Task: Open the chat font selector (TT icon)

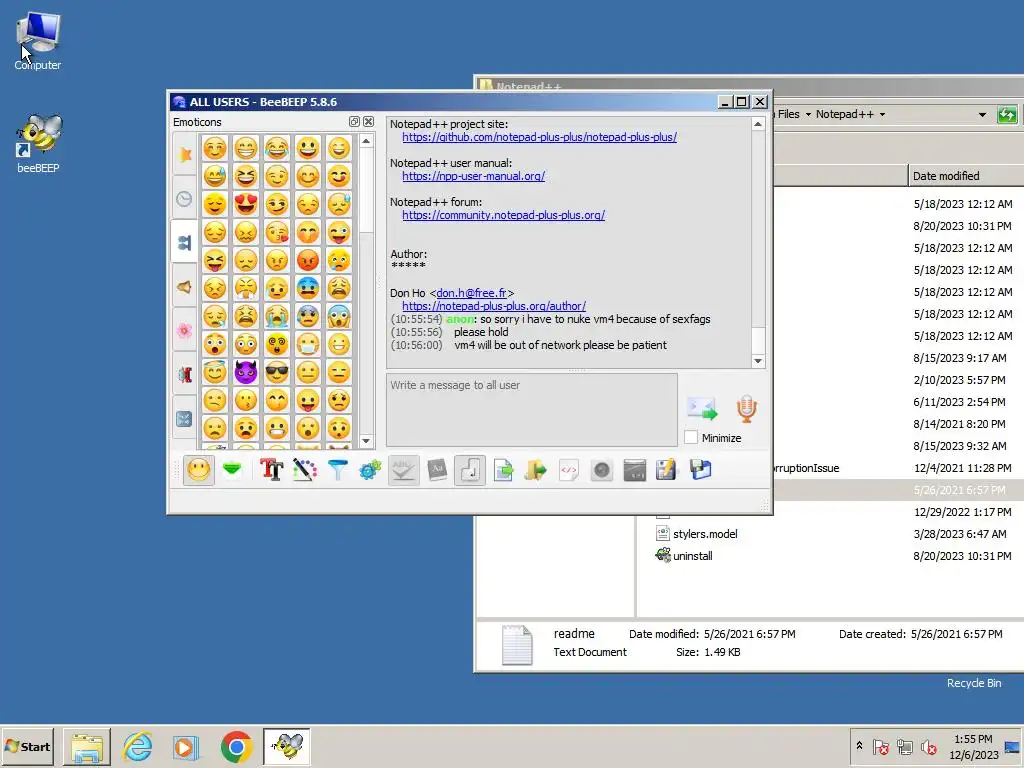Action: pyautogui.click(x=272, y=470)
